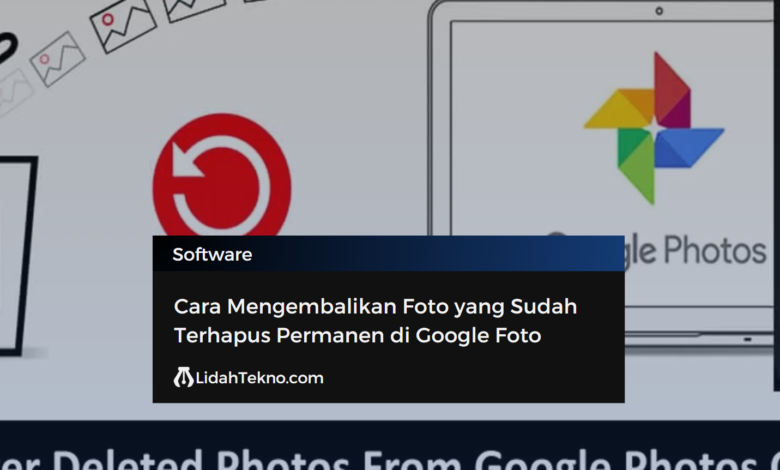Click the red restore circular arrow icon
780x470 pixels.
coord(222,175)
